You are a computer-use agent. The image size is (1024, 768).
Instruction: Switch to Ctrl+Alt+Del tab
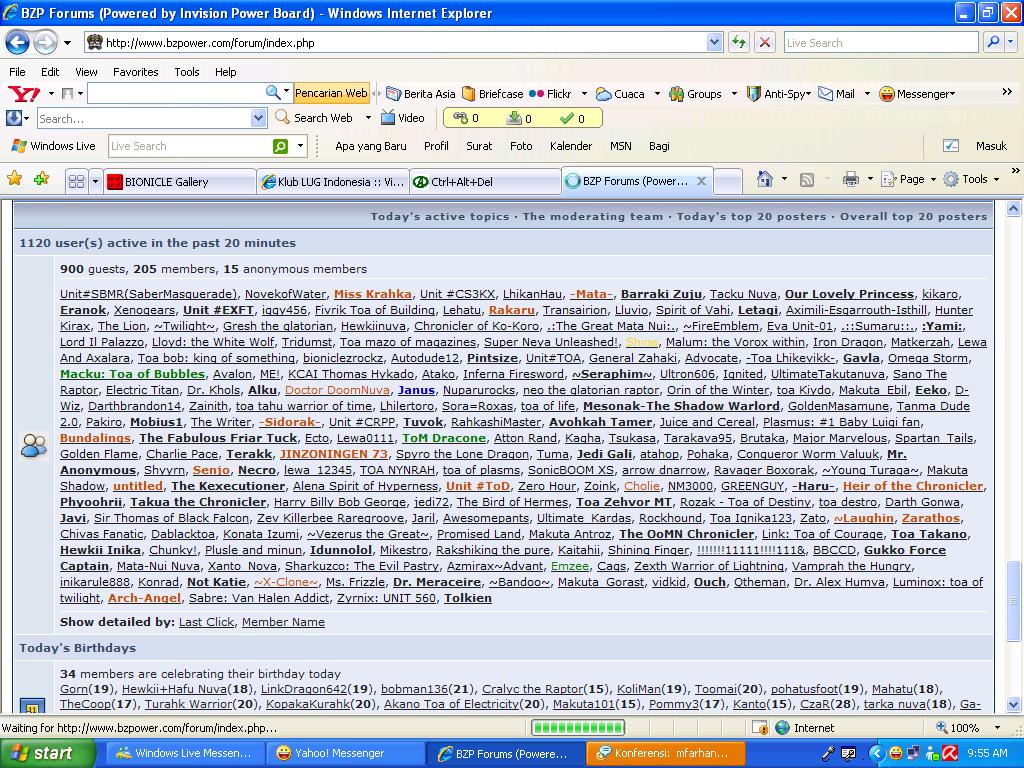(485, 182)
